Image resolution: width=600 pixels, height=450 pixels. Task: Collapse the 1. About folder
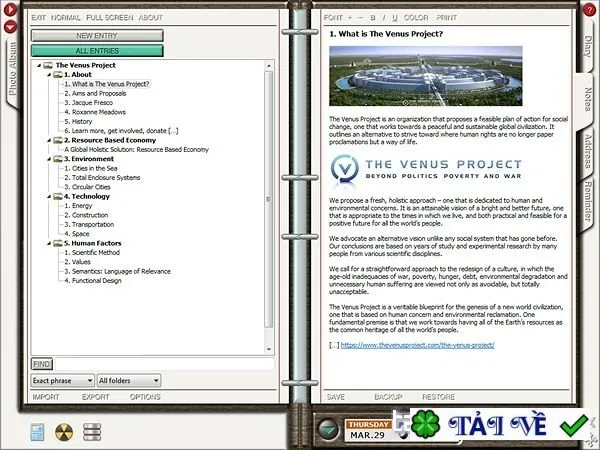(x=49, y=75)
